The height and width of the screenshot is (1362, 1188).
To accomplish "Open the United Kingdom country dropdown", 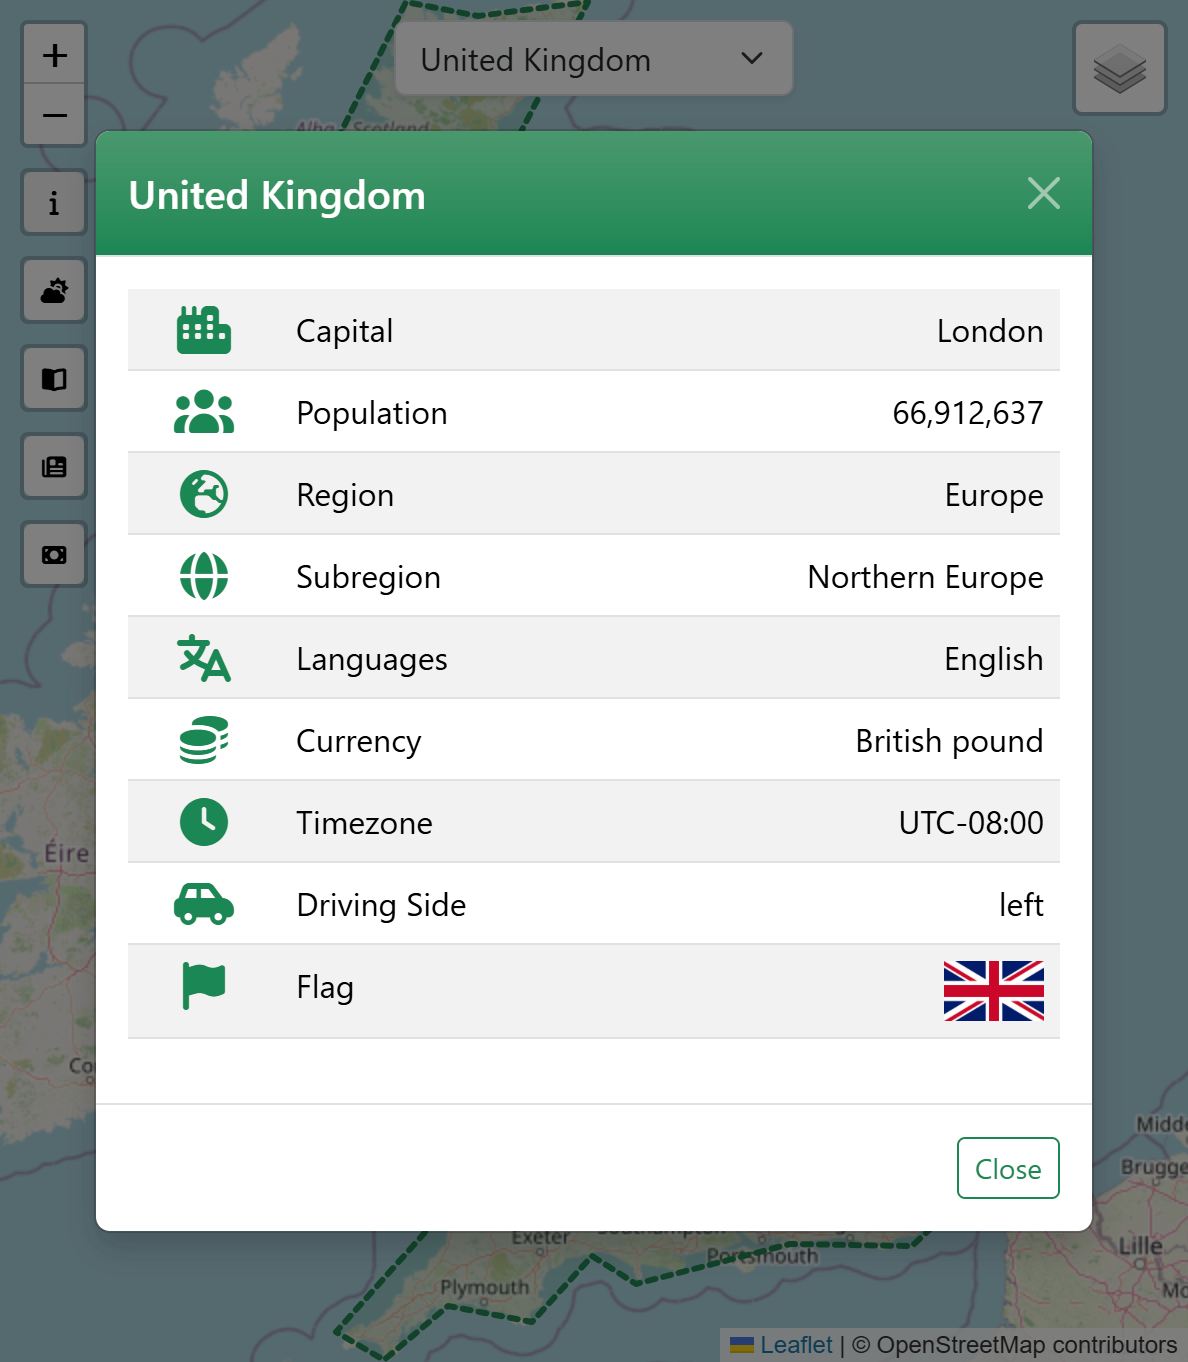I will point(594,59).
